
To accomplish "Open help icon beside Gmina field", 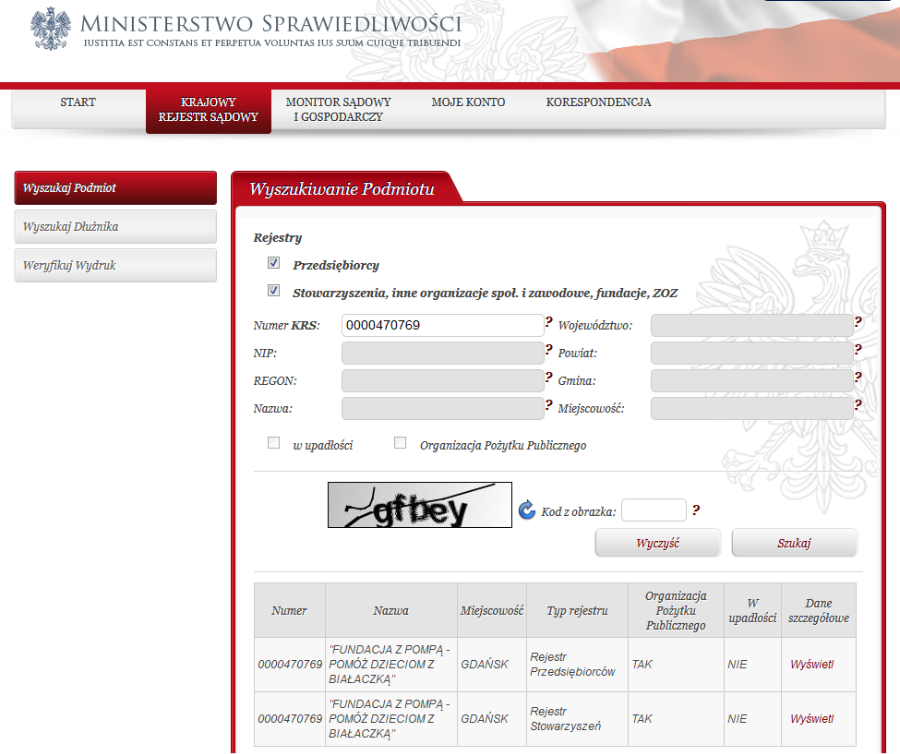I will click(x=858, y=378).
